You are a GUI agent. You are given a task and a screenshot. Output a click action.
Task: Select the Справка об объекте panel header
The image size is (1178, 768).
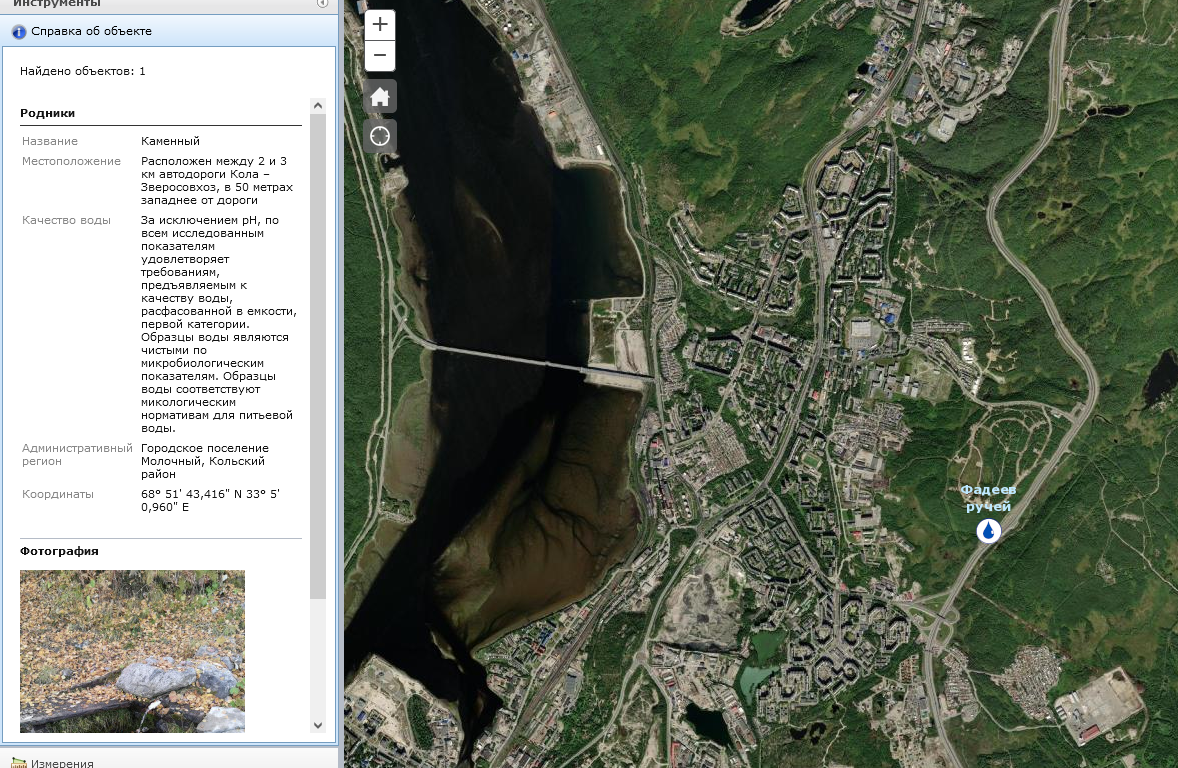point(169,31)
